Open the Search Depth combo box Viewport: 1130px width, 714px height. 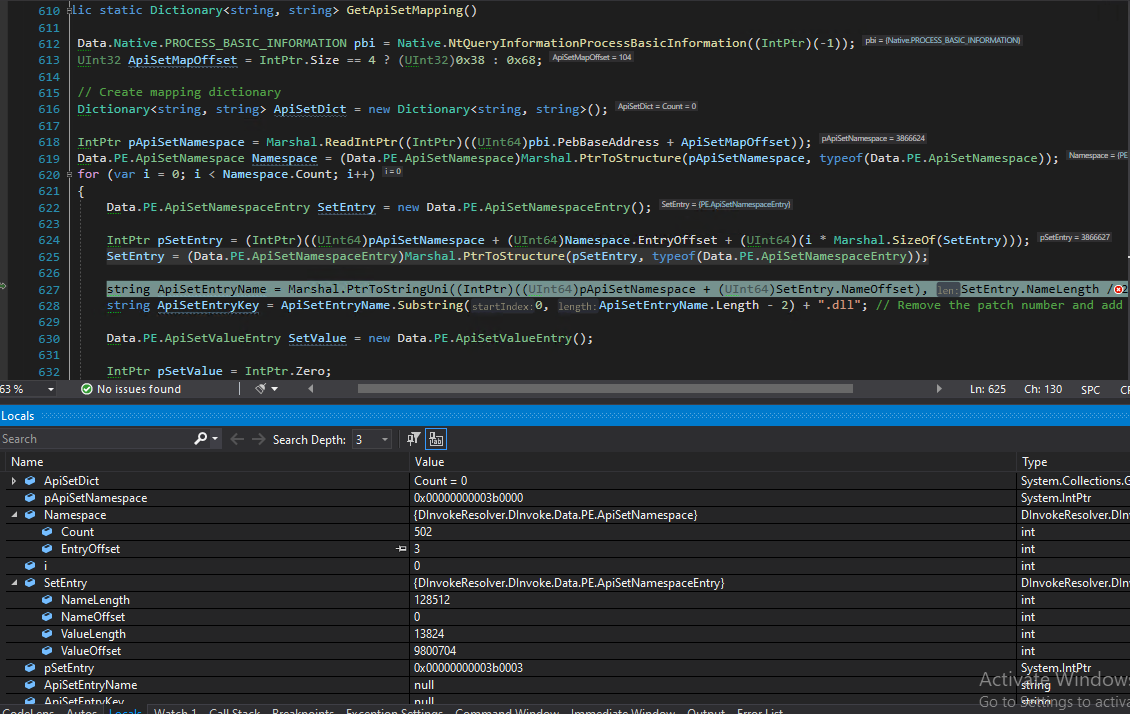coord(372,439)
